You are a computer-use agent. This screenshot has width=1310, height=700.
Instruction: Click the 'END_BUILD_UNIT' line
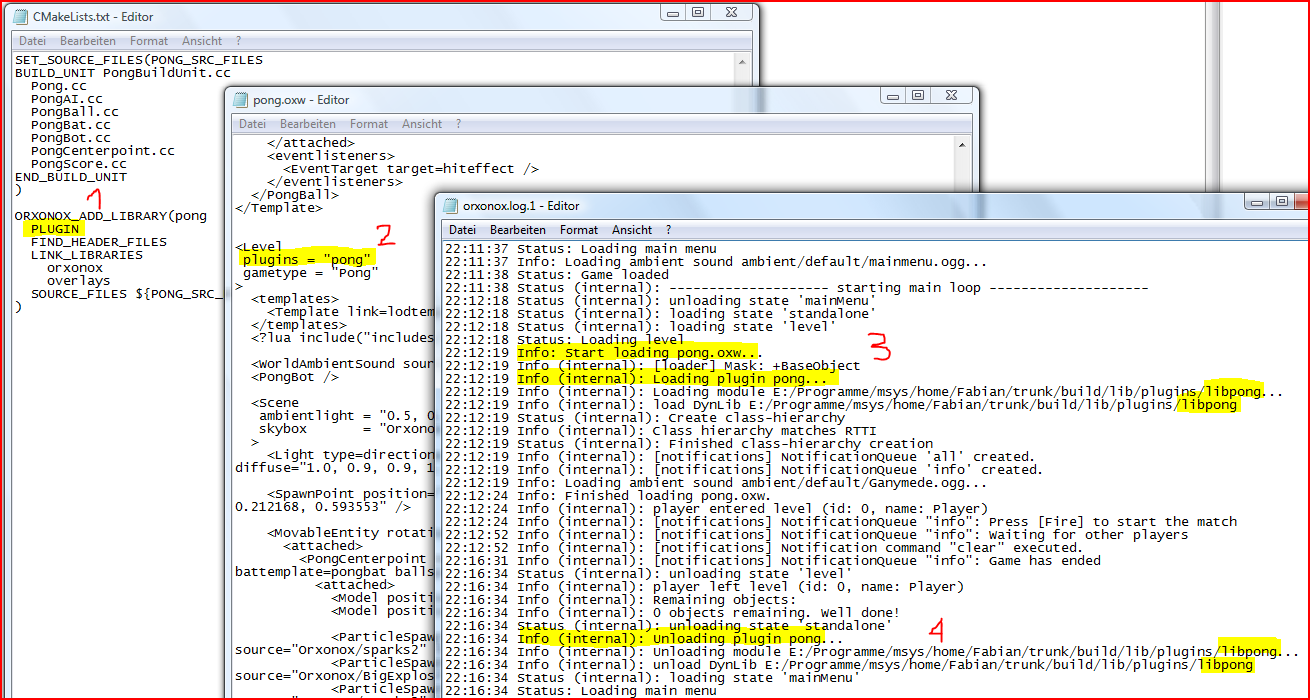pyautogui.click(x=71, y=177)
